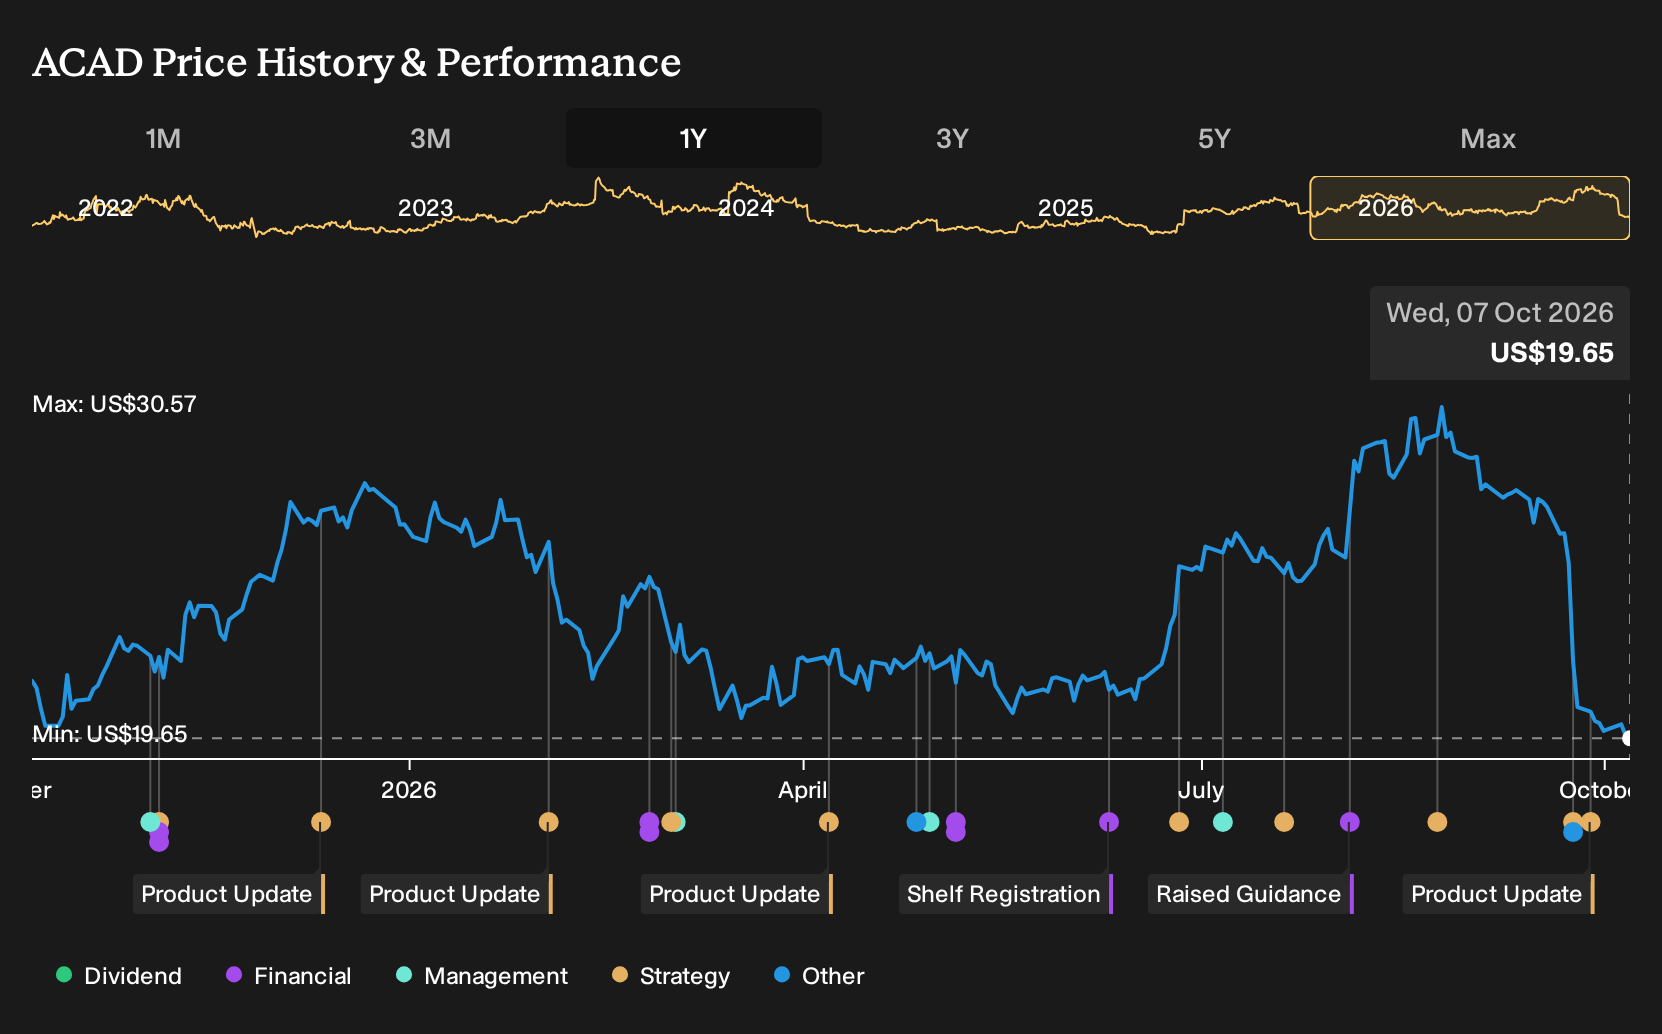Click the teal Management marker at far left of timeline

150,822
